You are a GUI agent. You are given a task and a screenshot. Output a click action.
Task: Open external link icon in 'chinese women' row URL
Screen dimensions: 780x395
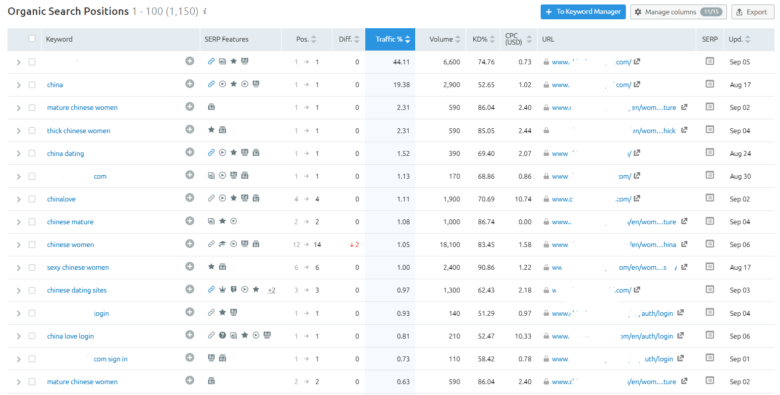[684, 244]
